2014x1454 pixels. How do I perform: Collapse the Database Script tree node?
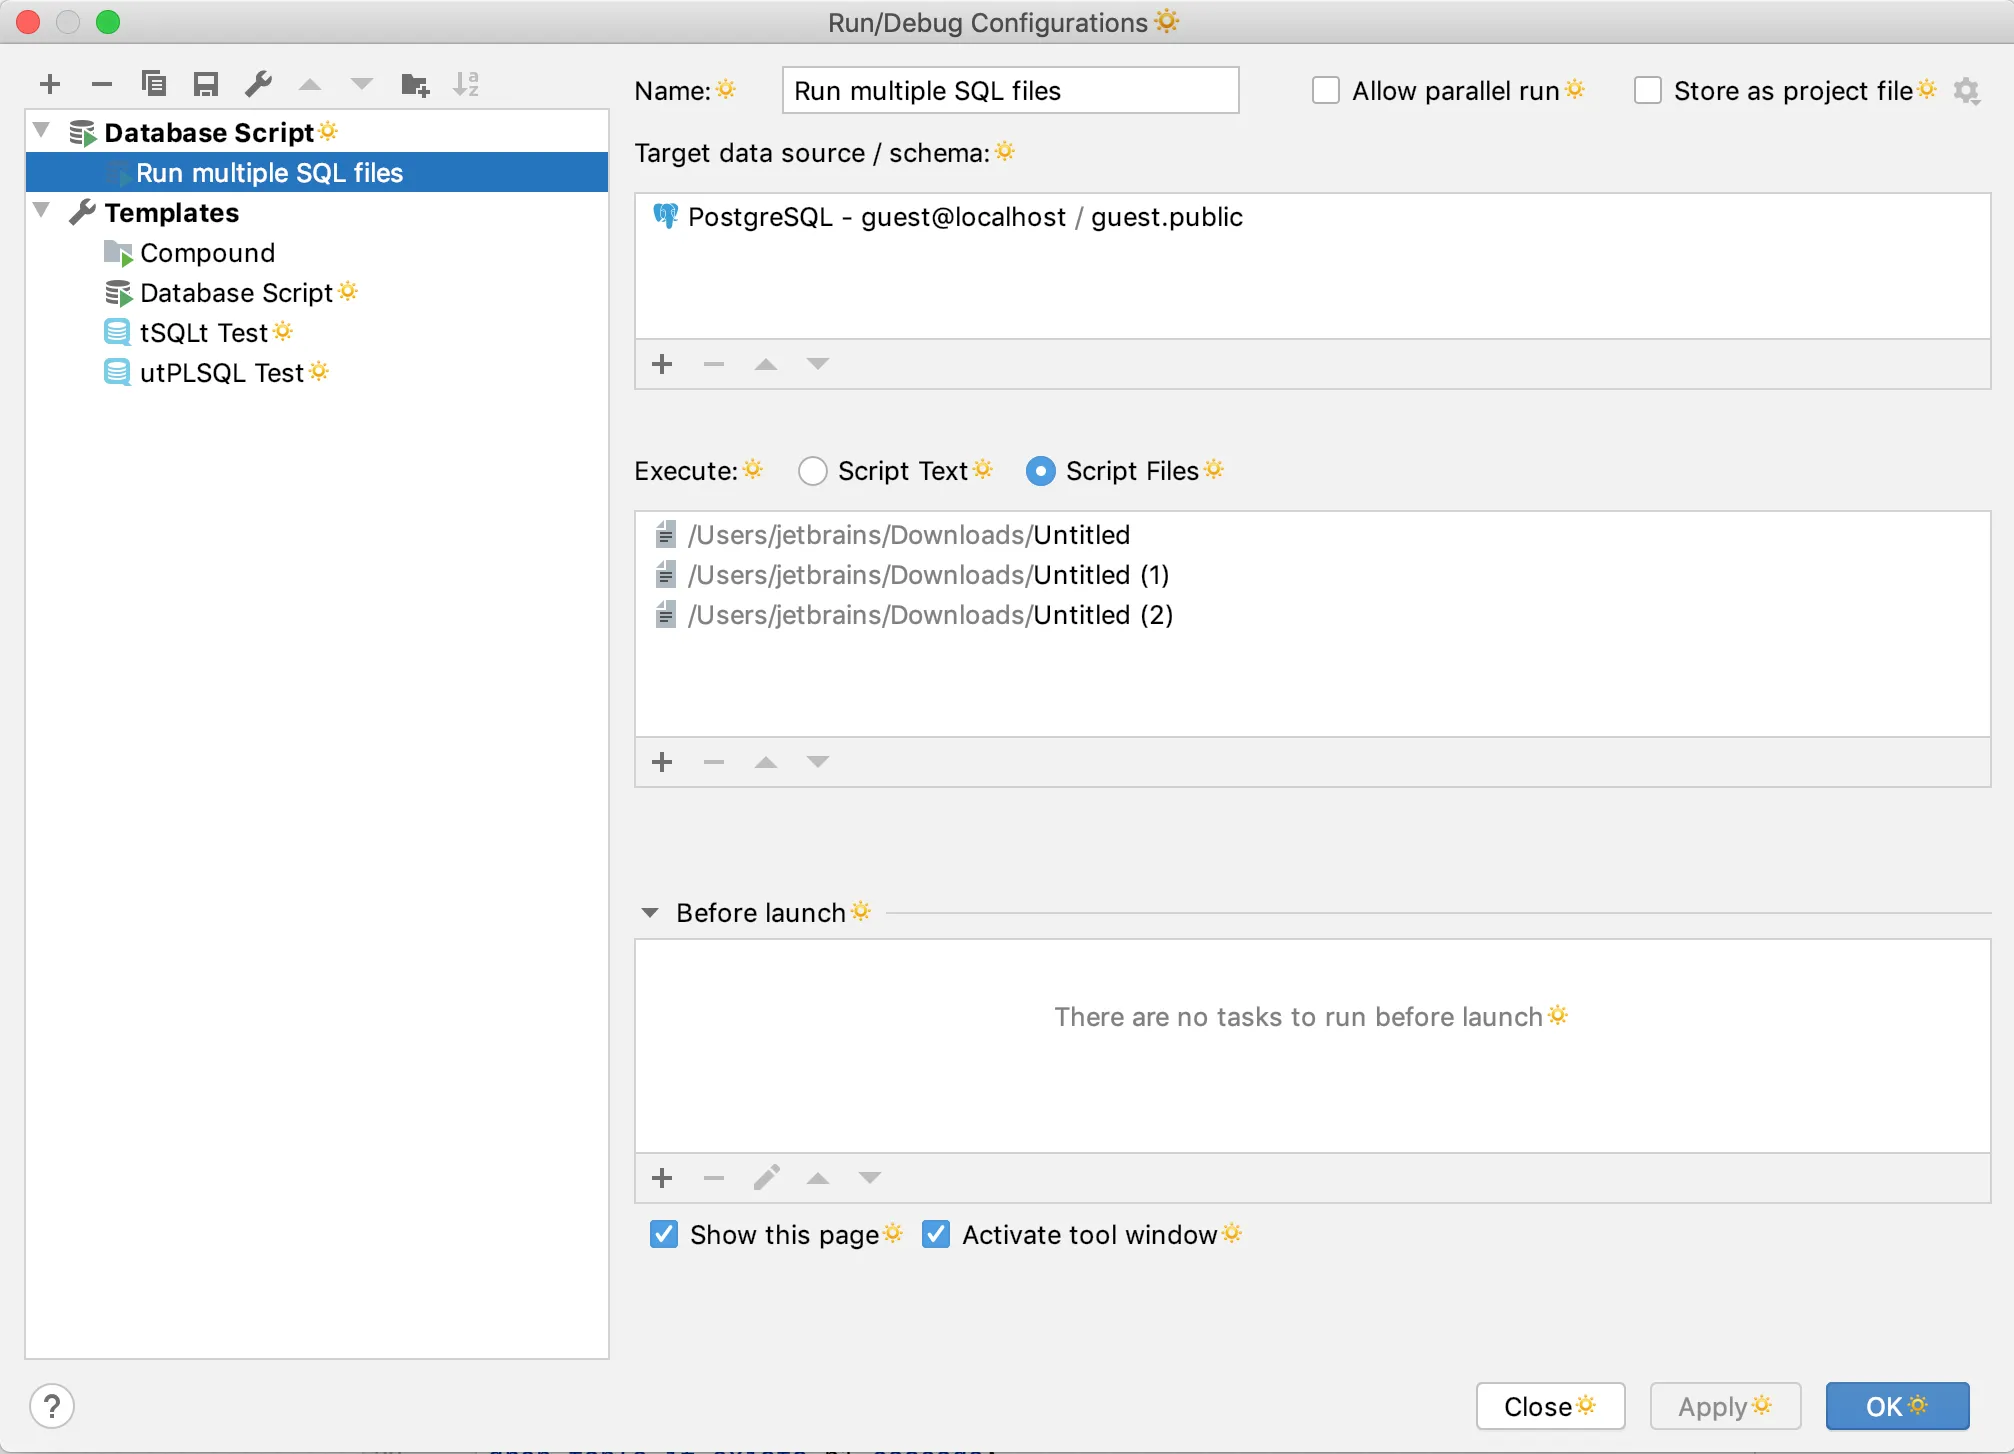tap(42, 131)
